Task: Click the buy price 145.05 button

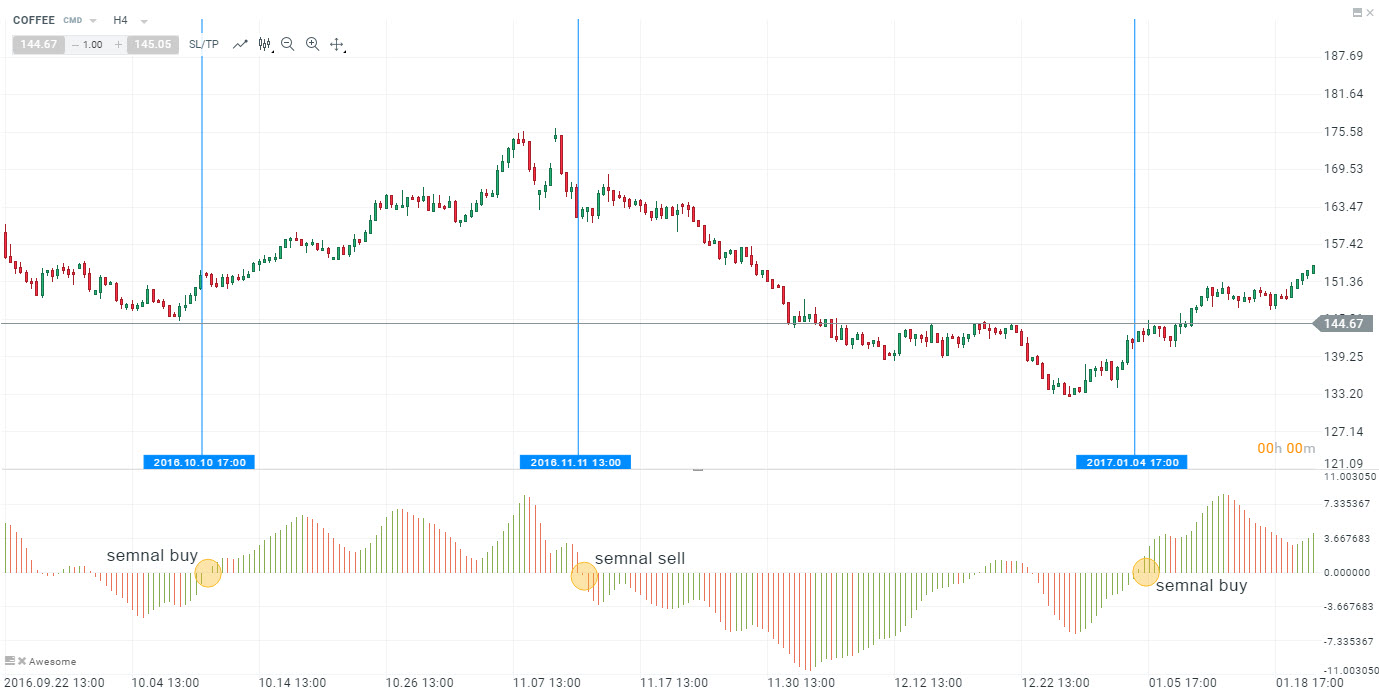Action: point(153,44)
